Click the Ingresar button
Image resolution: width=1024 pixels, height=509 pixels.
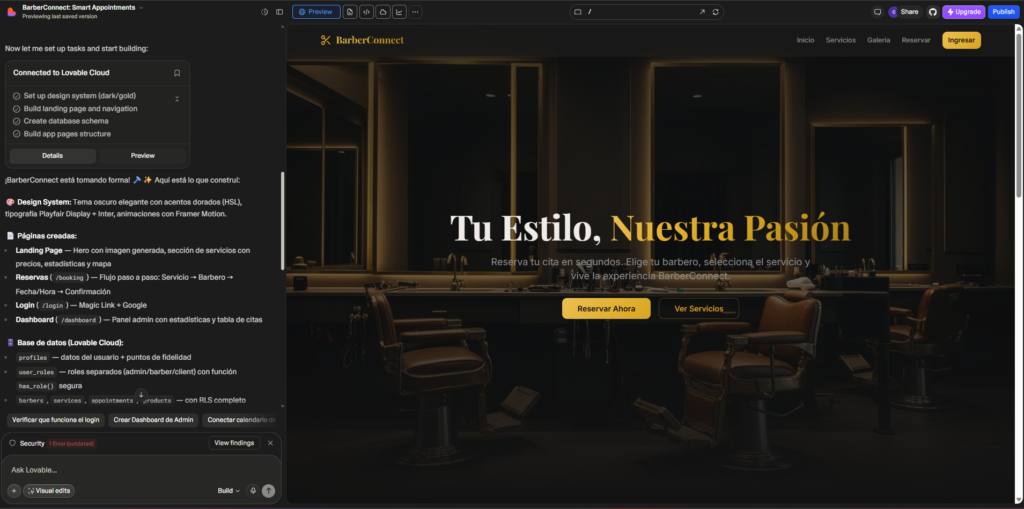(961, 41)
